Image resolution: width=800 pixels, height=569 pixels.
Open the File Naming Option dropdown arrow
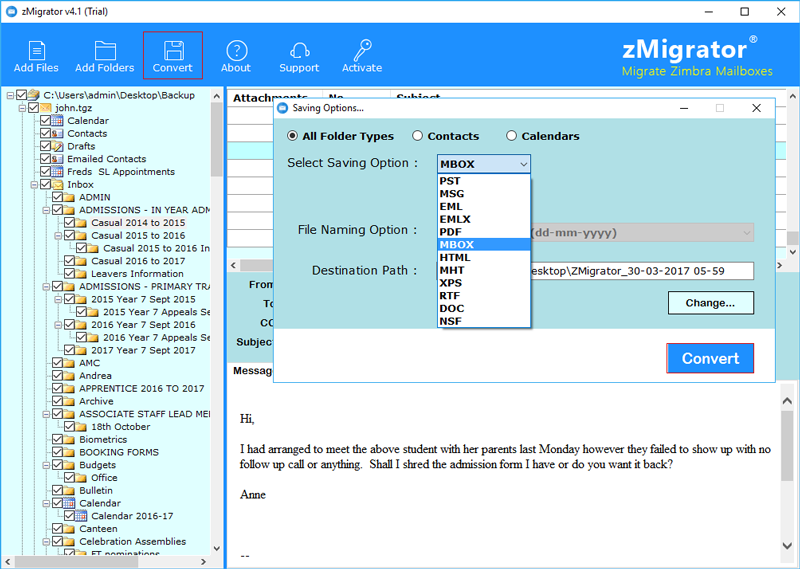746,233
